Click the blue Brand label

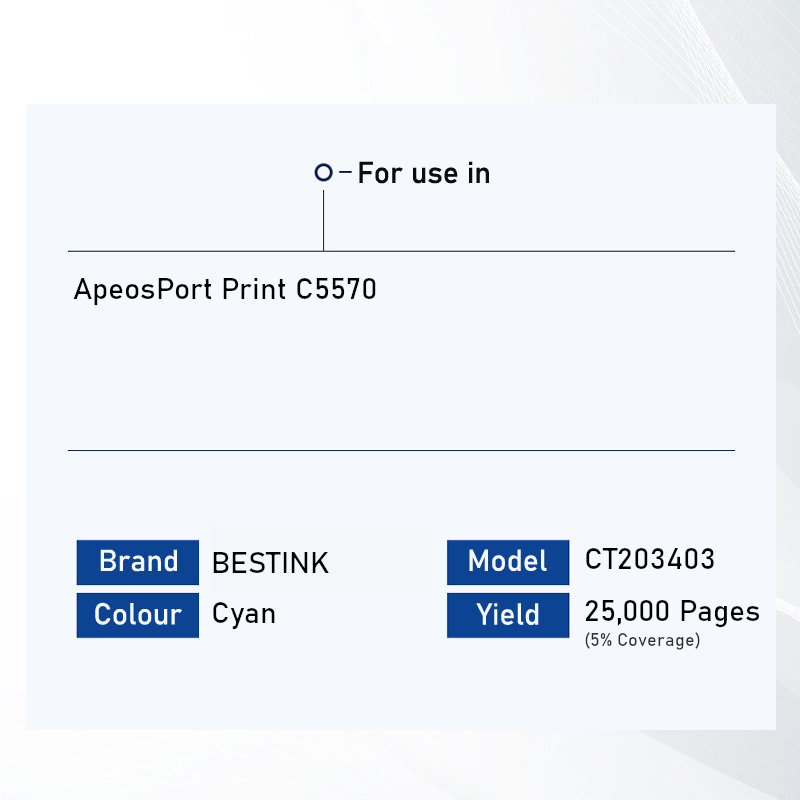[138, 561]
